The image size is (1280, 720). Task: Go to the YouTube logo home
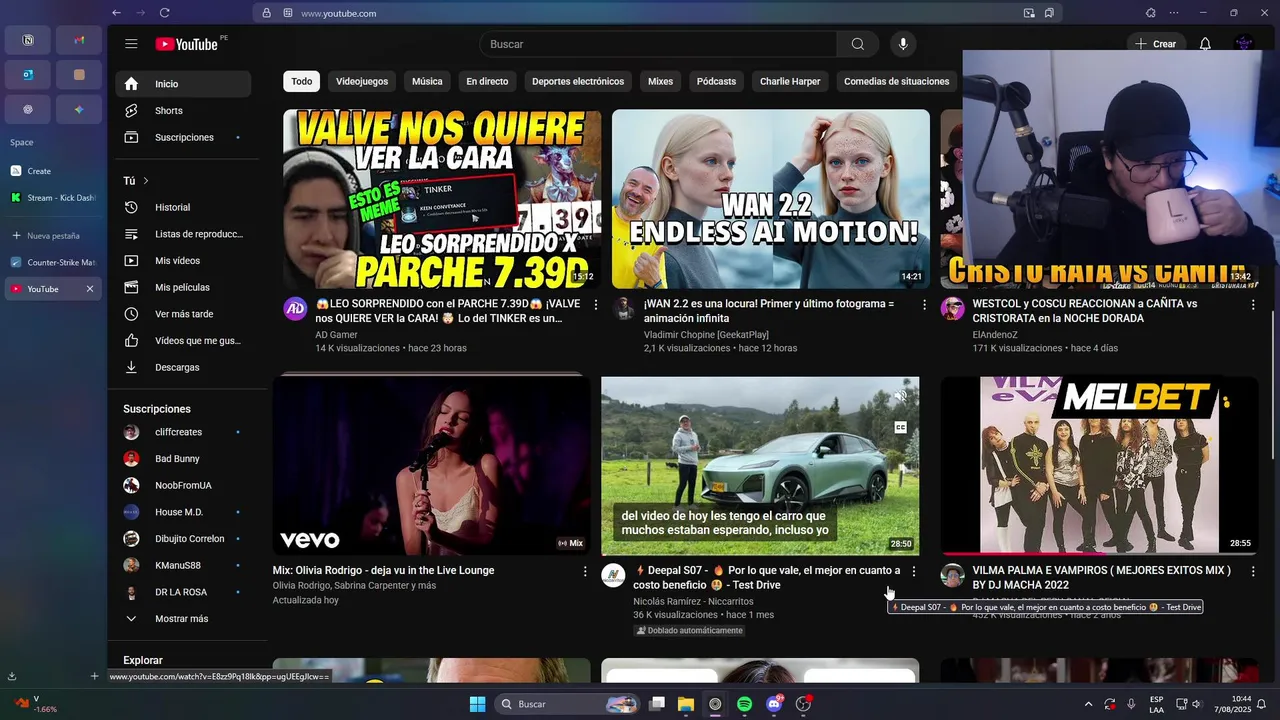pyautogui.click(x=187, y=44)
